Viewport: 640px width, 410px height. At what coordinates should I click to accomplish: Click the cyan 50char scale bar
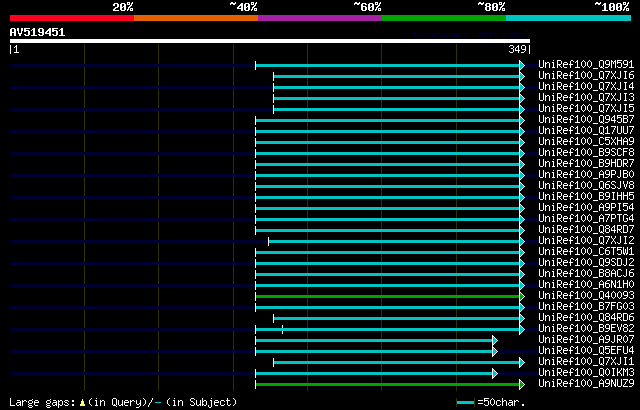point(465,403)
